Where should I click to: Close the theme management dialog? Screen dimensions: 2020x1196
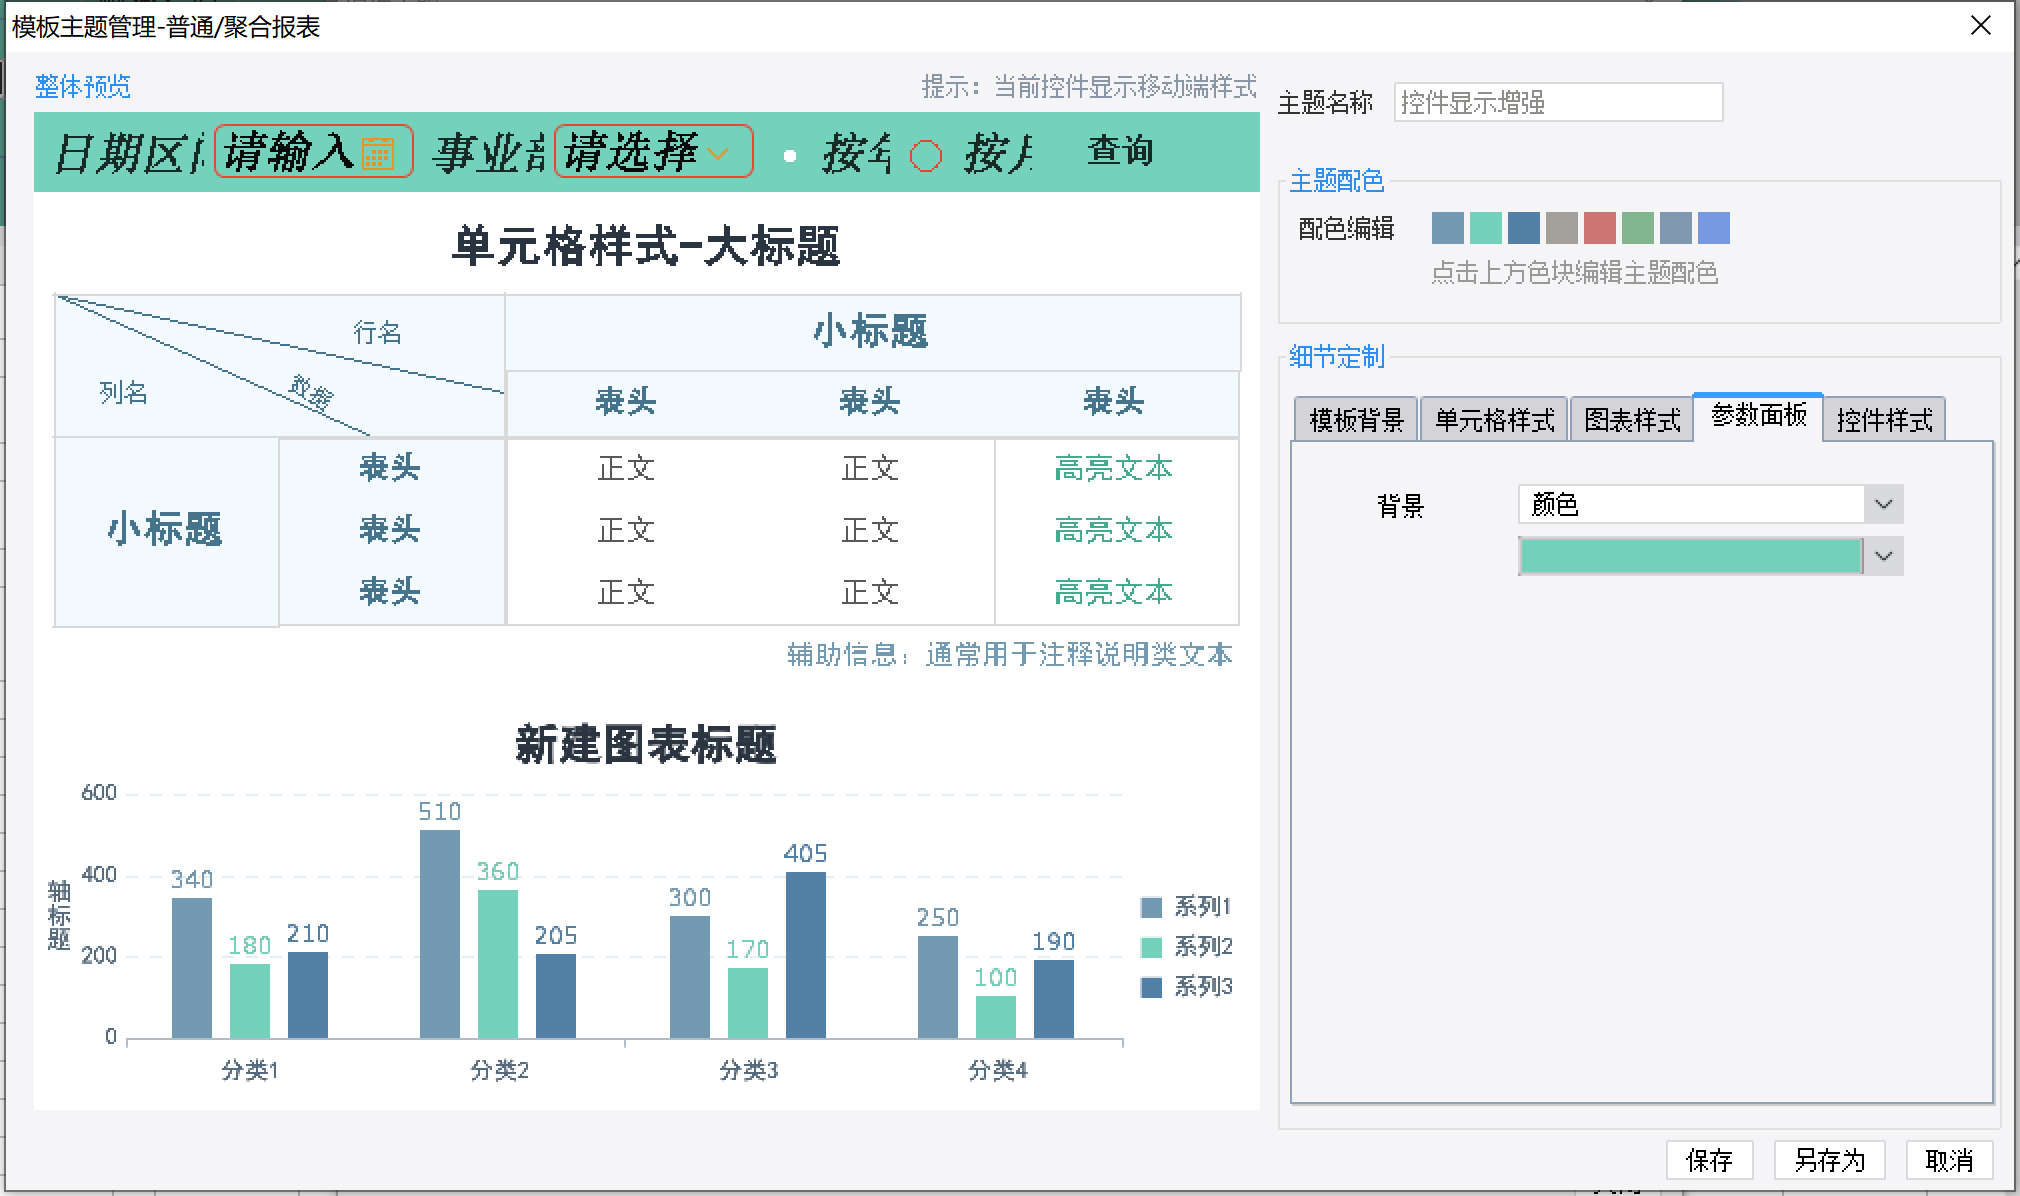[1980, 26]
